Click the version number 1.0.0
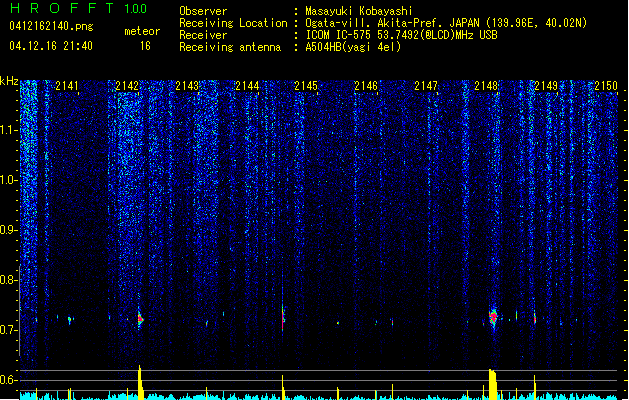 pos(136,8)
